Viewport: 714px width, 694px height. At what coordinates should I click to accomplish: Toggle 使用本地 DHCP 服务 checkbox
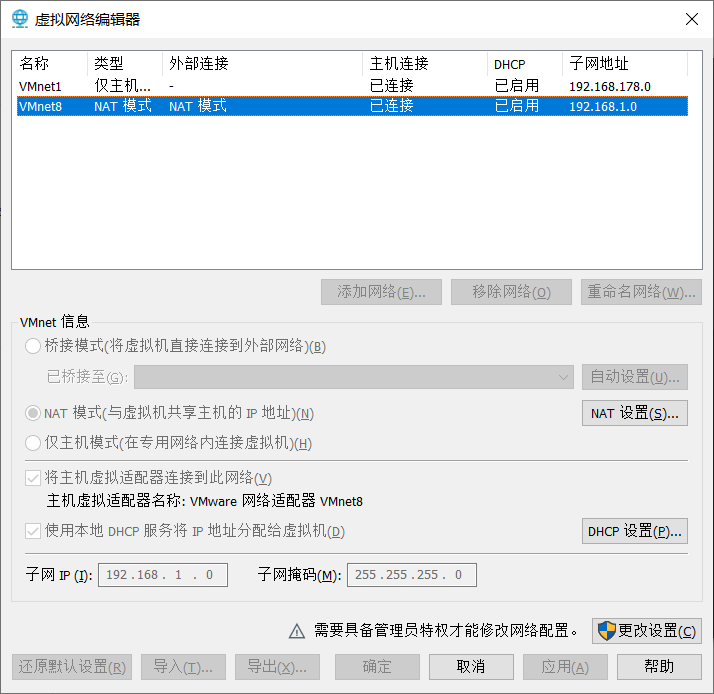point(33,531)
